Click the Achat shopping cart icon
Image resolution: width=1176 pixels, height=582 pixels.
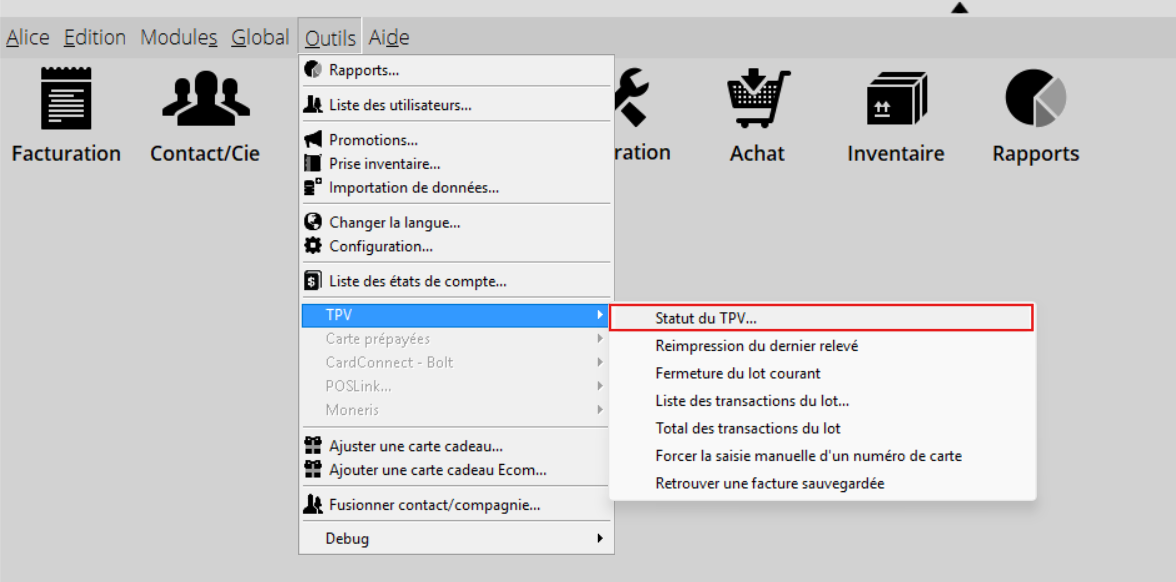(757, 99)
